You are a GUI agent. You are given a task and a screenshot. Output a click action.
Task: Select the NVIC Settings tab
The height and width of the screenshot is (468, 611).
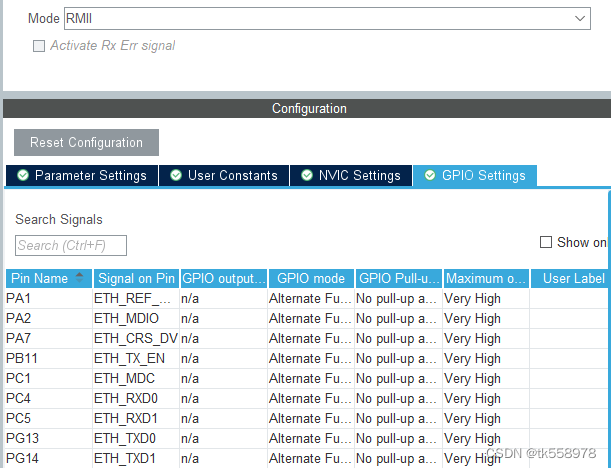[x=350, y=176]
